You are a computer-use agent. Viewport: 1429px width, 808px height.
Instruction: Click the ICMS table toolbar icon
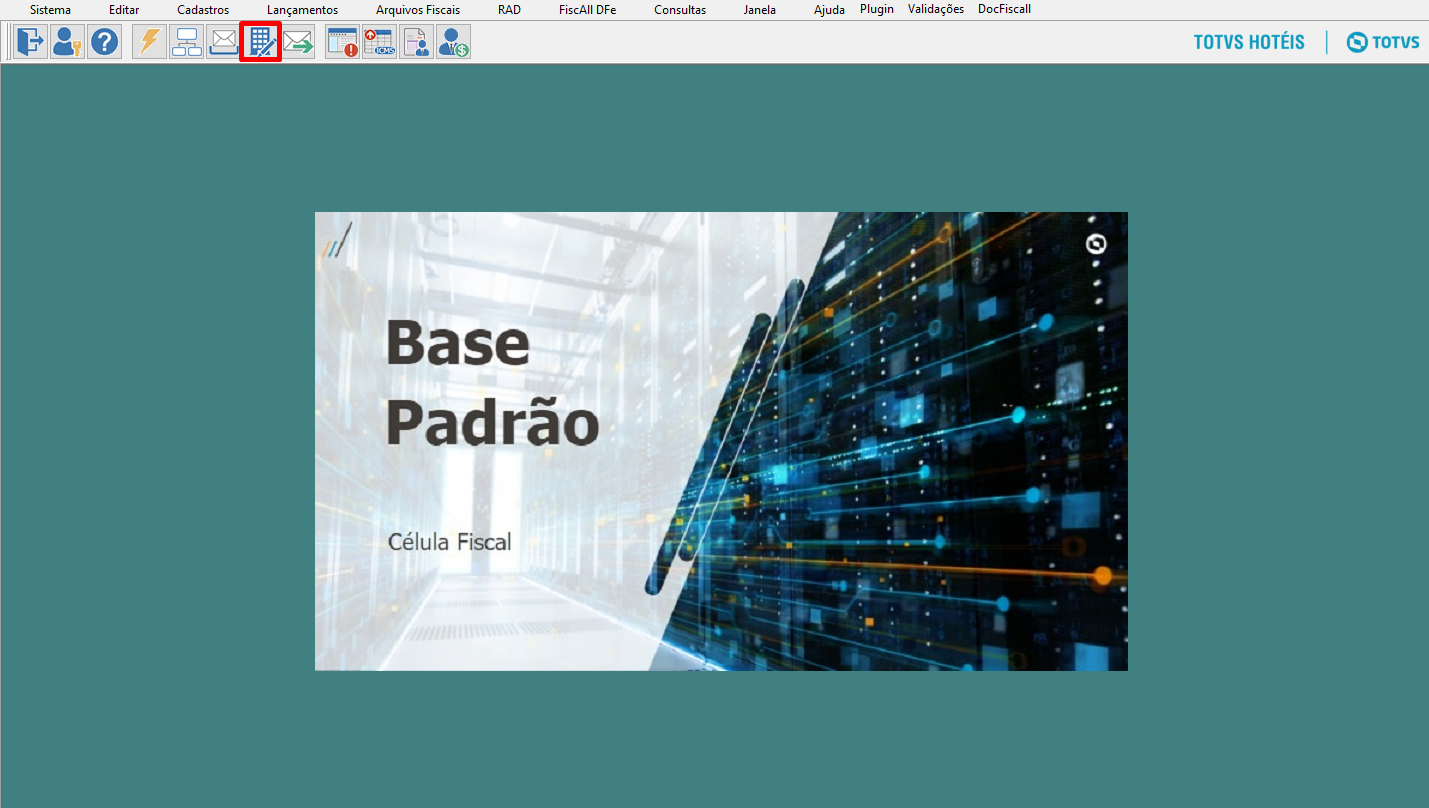(380, 42)
